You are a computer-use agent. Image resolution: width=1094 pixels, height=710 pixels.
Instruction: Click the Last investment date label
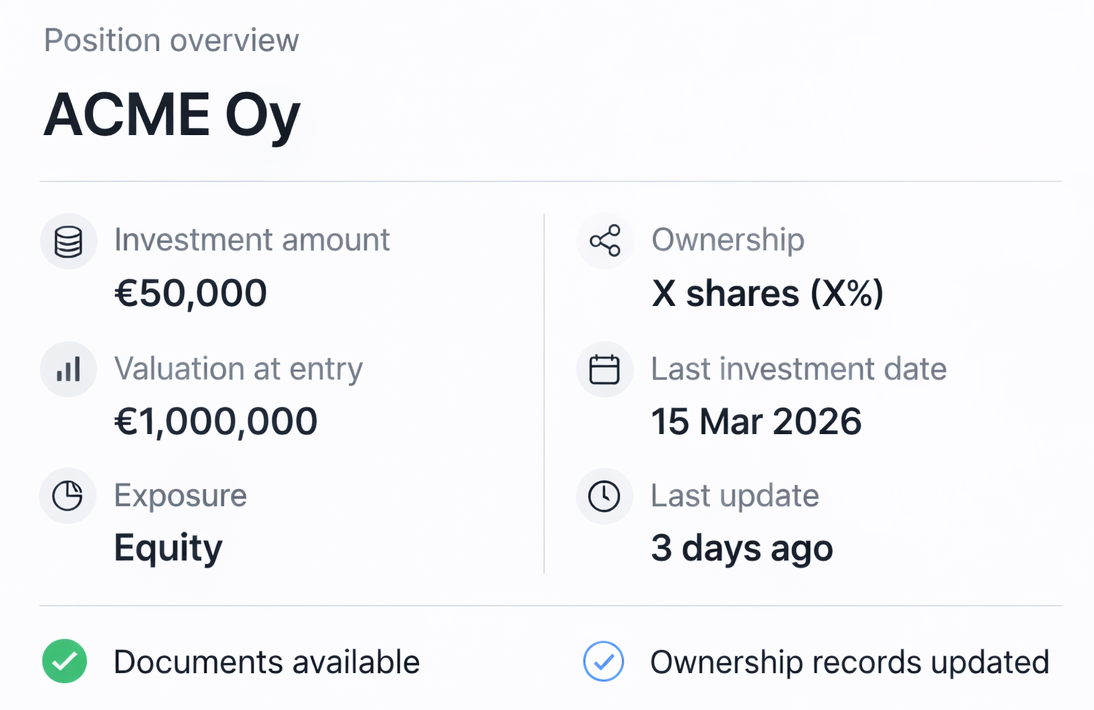798,369
